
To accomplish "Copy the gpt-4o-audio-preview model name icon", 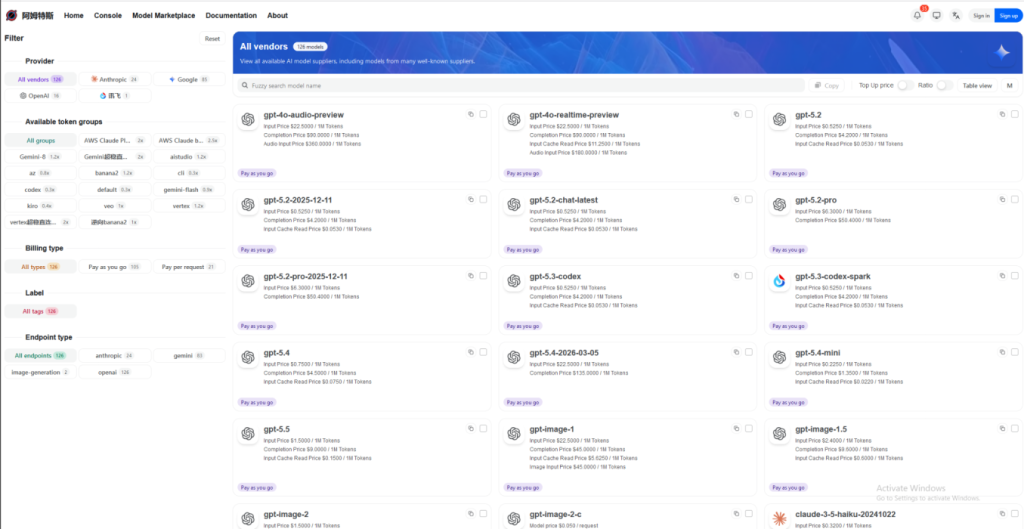I will click(470, 114).
